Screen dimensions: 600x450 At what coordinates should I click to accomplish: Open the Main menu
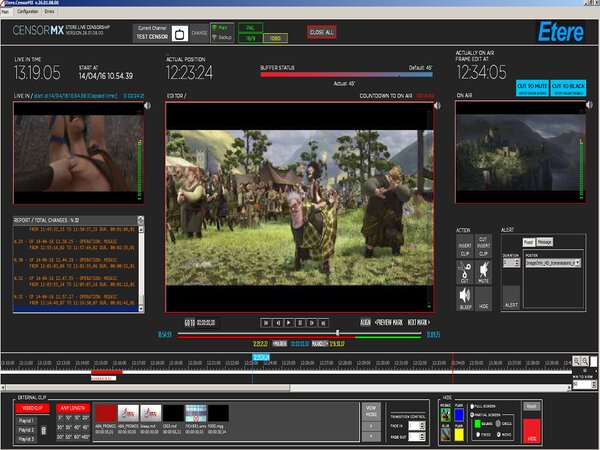[5, 11]
